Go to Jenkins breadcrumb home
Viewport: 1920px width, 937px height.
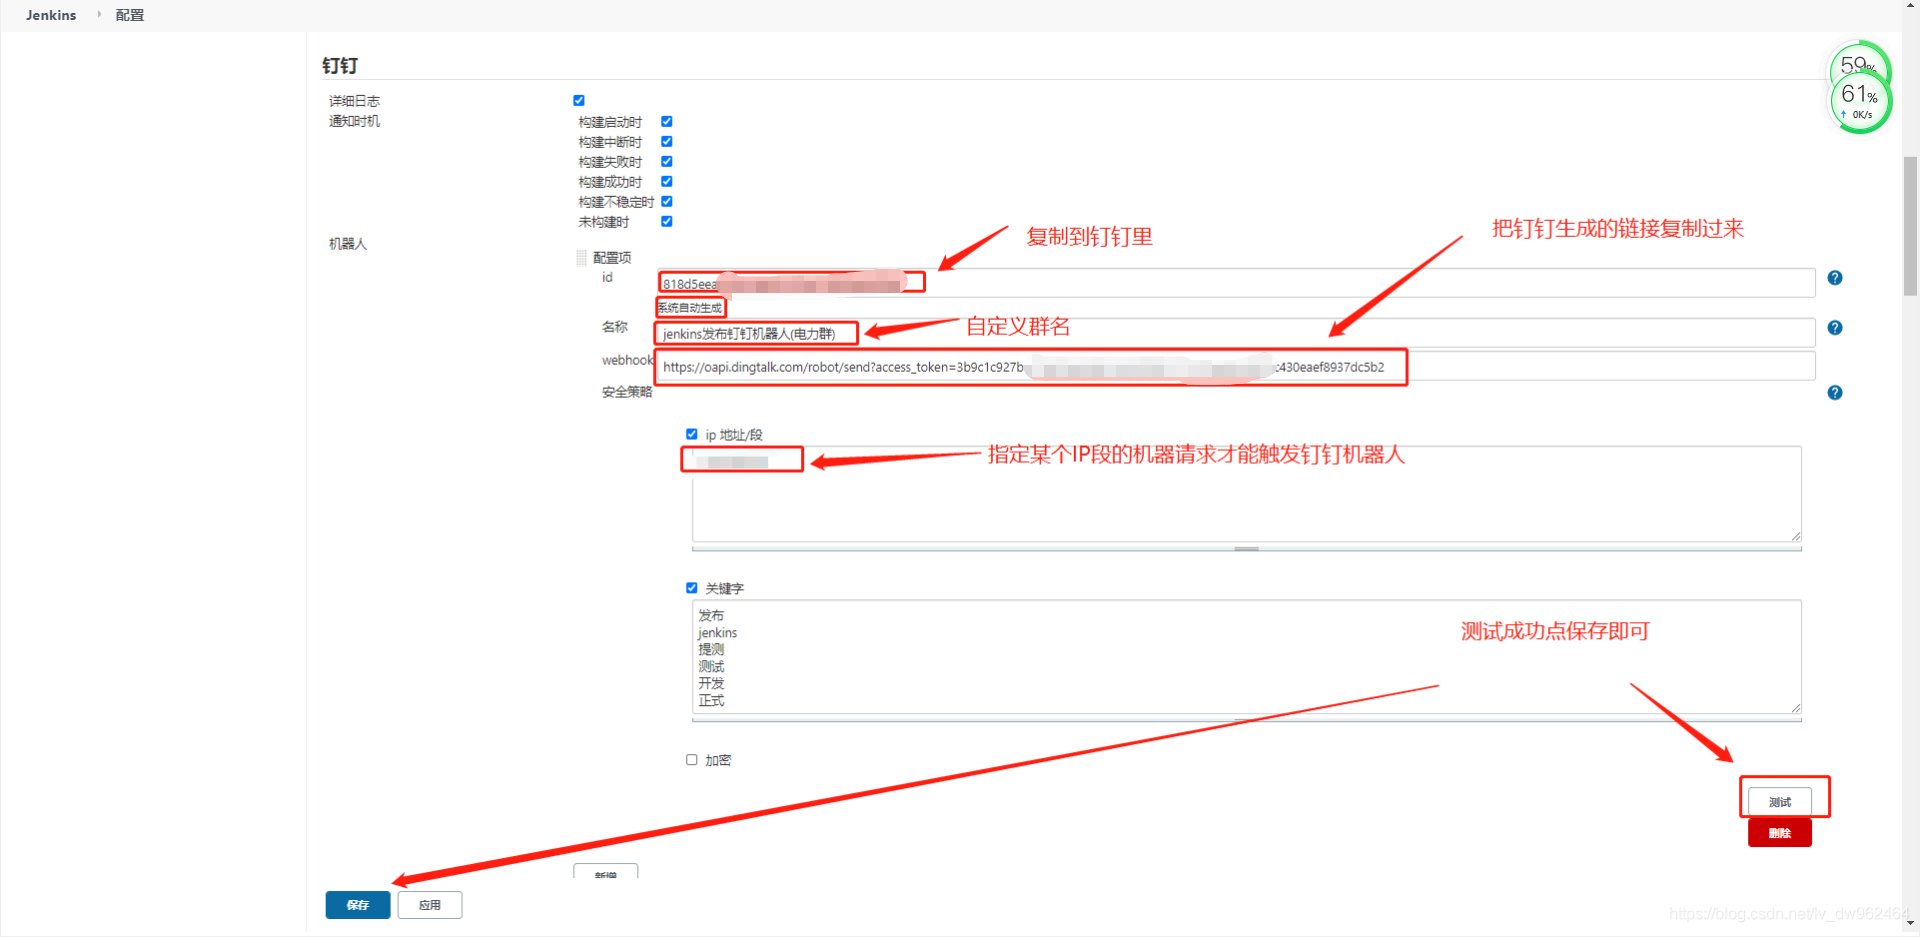[x=51, y=15]
